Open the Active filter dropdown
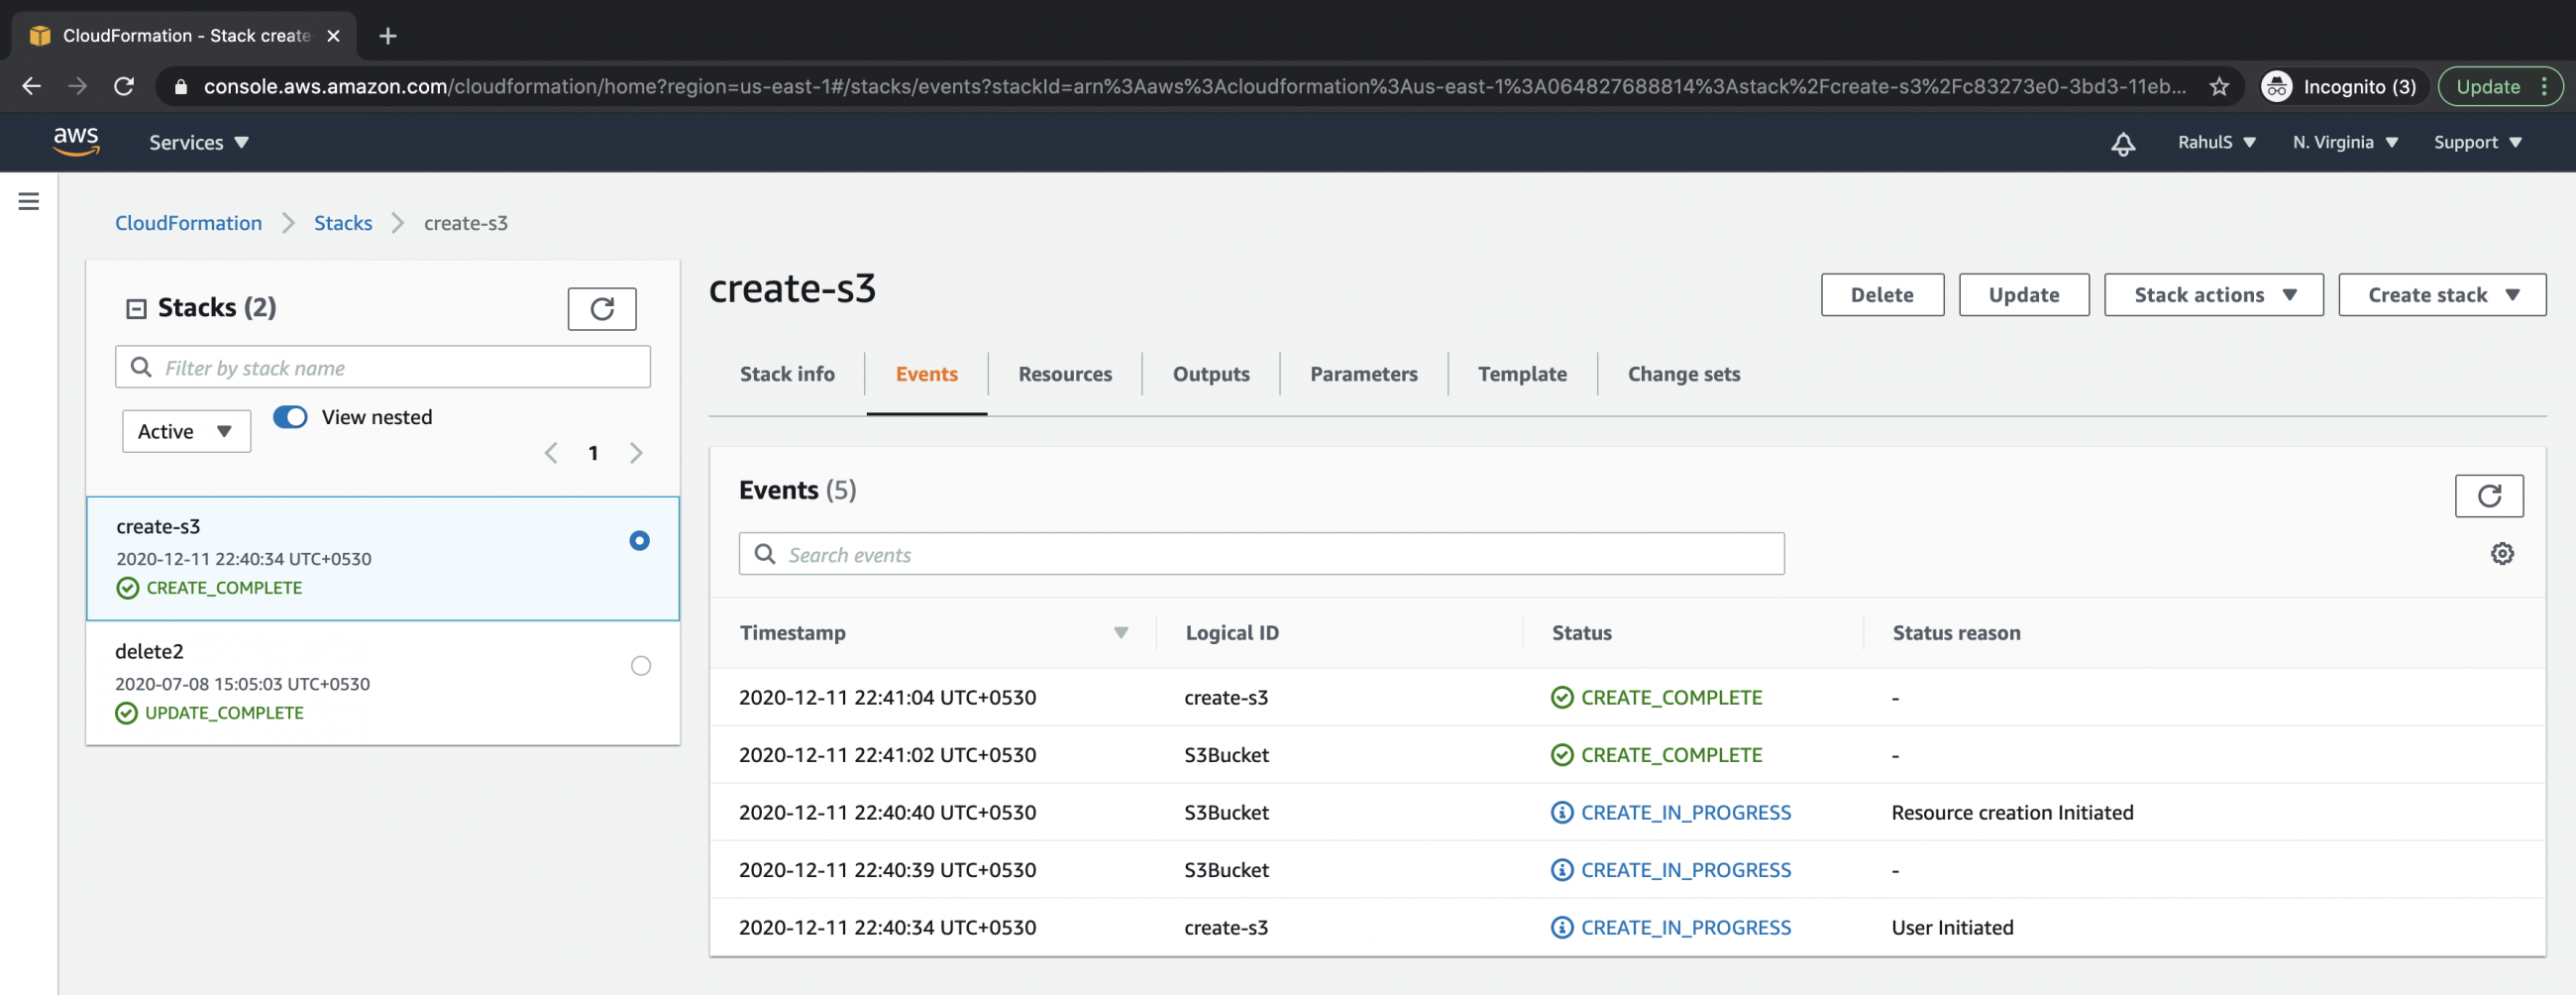 [186, 431]
